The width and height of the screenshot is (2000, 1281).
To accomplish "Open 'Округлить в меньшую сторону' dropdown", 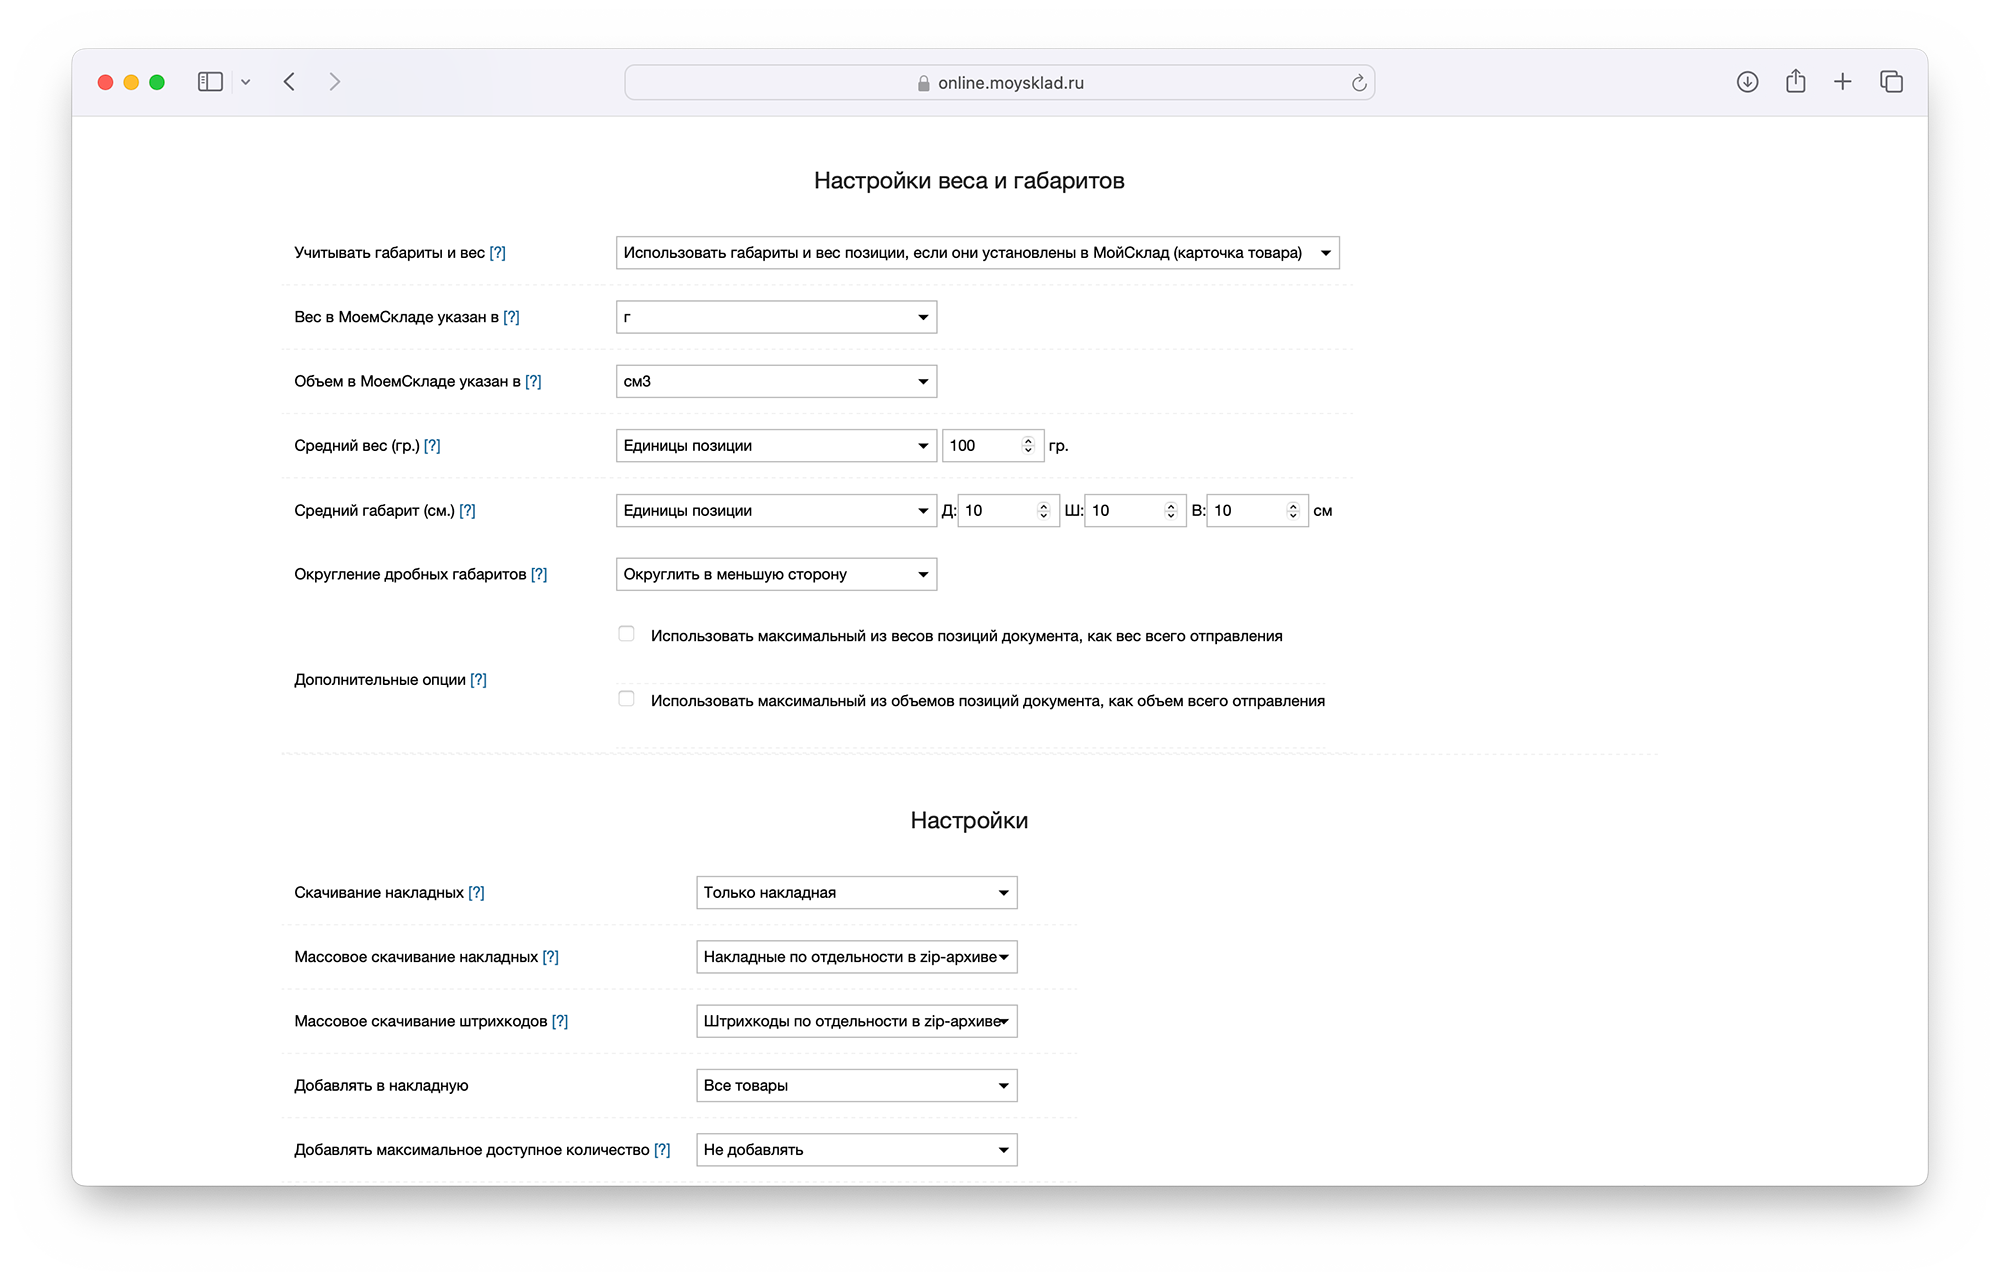I will click(776, 574).
